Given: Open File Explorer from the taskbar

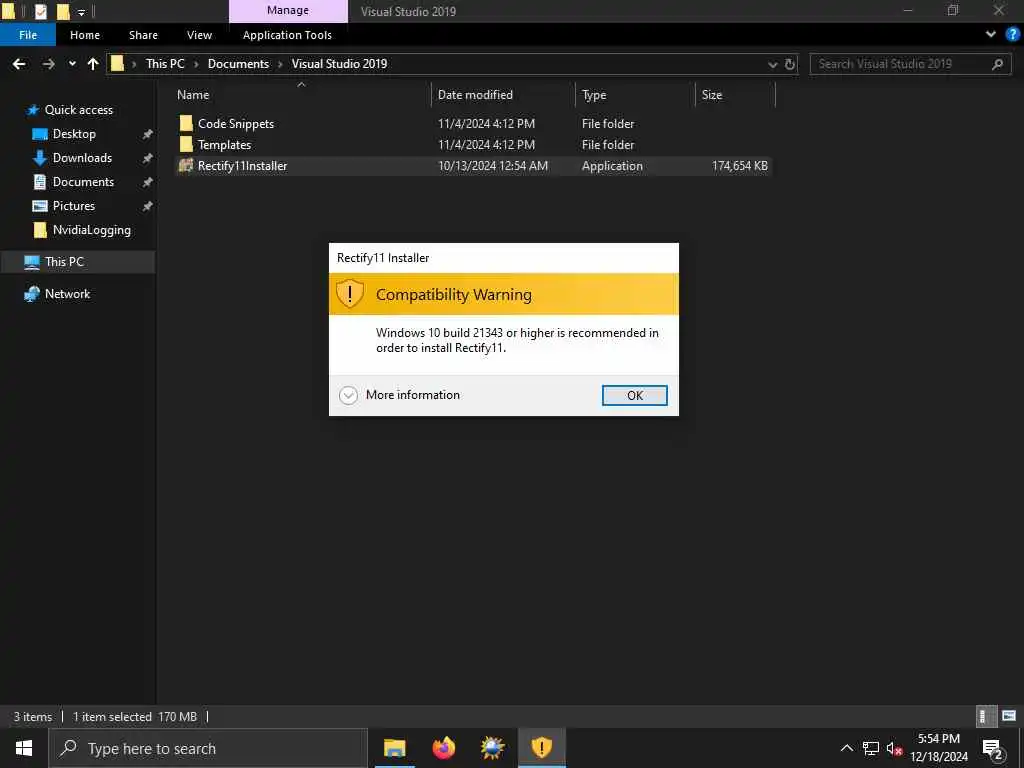Looking at the screenshot, I should [394, 748].
